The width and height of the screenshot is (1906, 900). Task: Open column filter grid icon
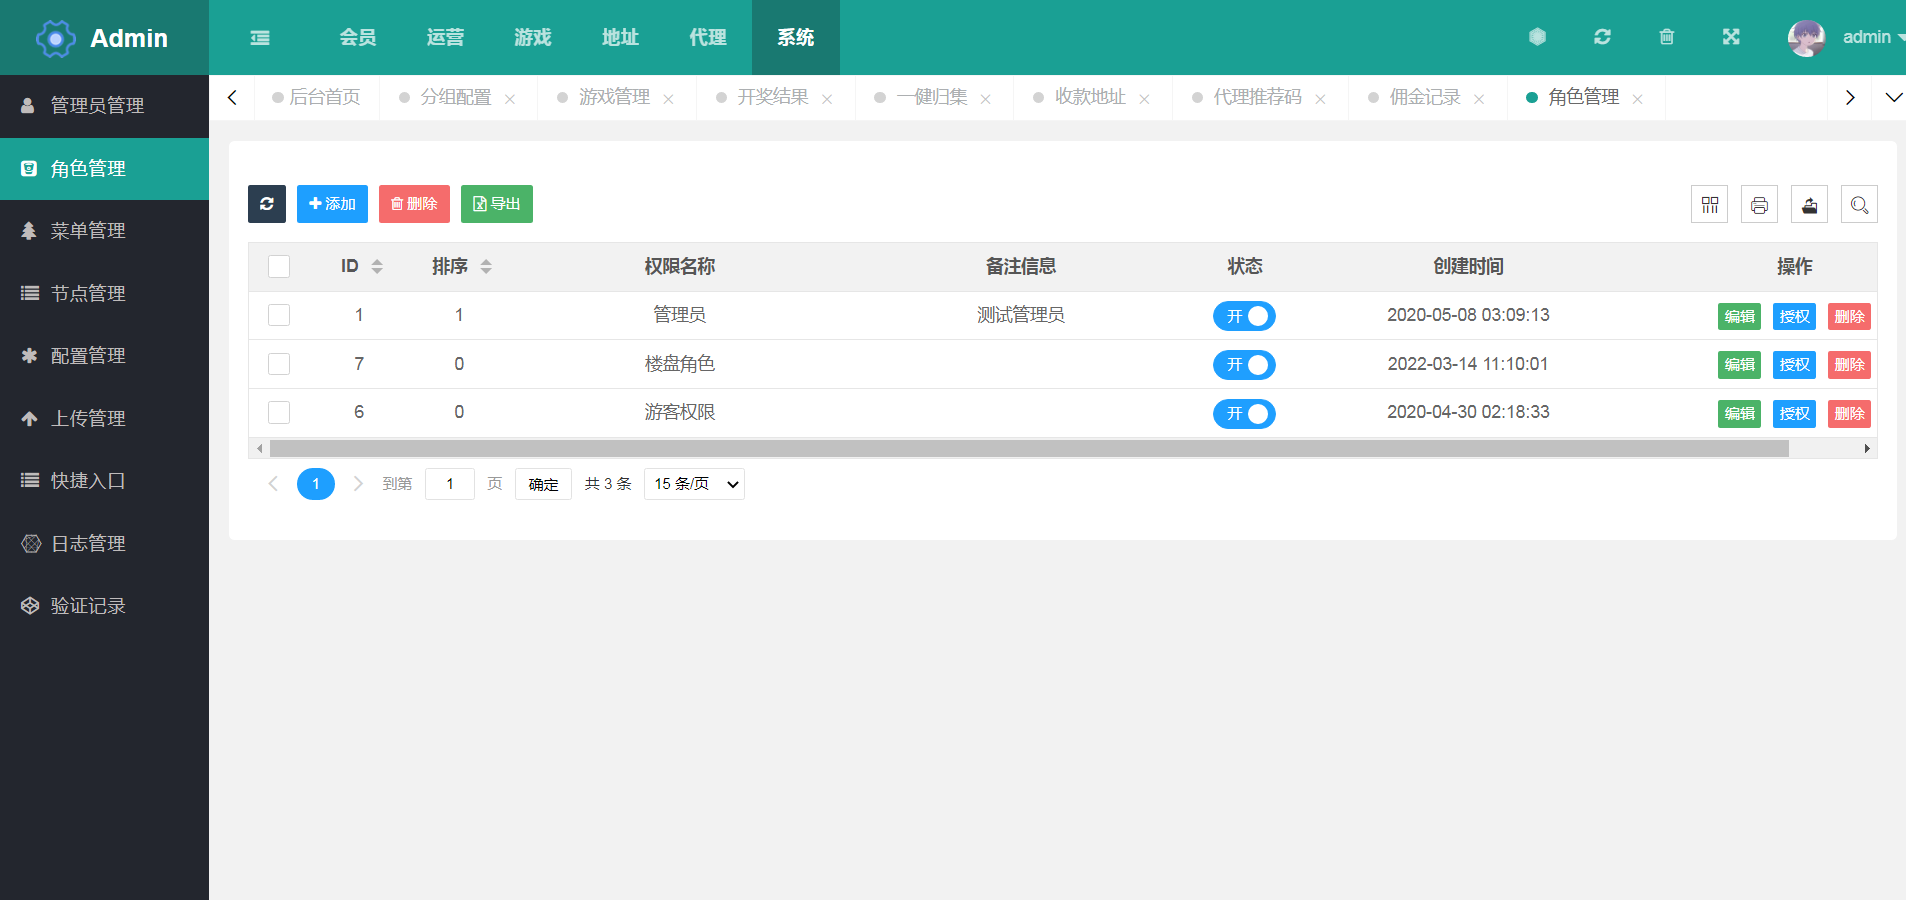1710,205
